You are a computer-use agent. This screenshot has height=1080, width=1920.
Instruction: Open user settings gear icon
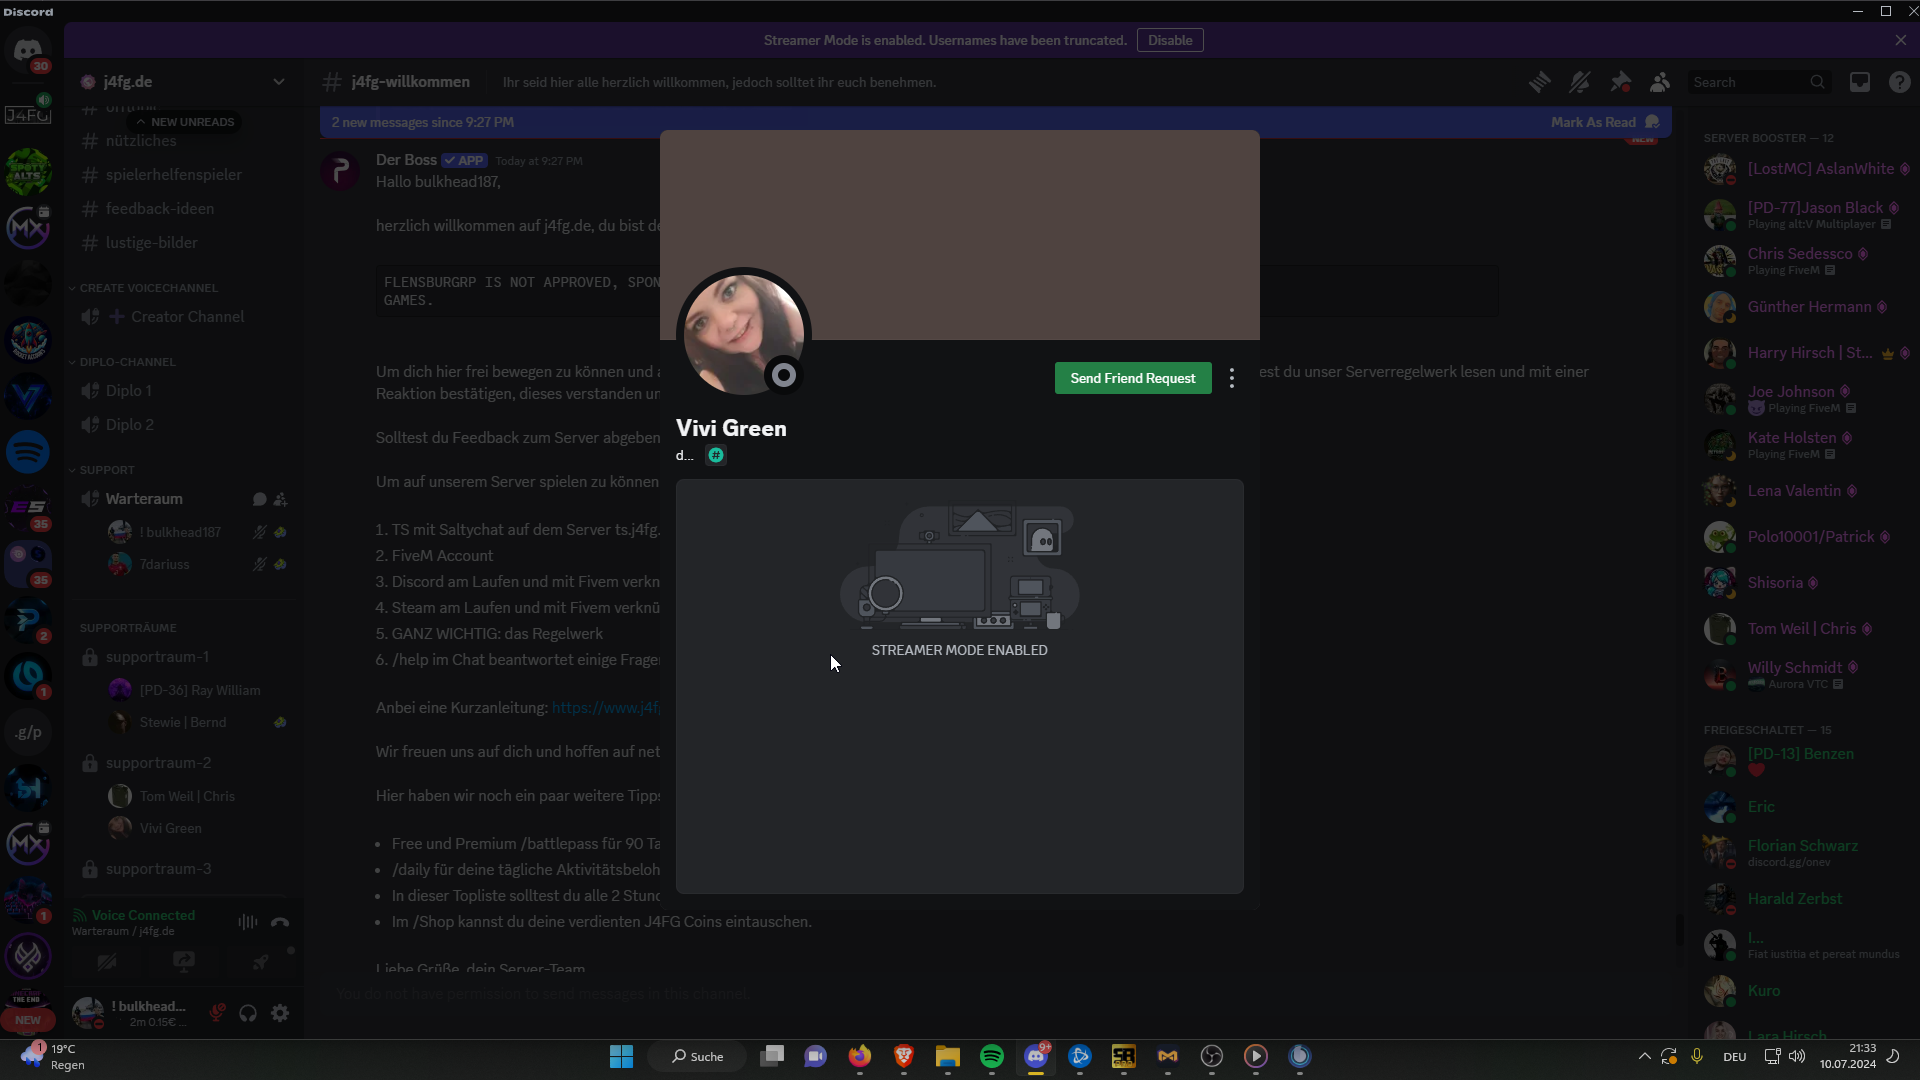pyautogui.click(x=280, y=1013)
